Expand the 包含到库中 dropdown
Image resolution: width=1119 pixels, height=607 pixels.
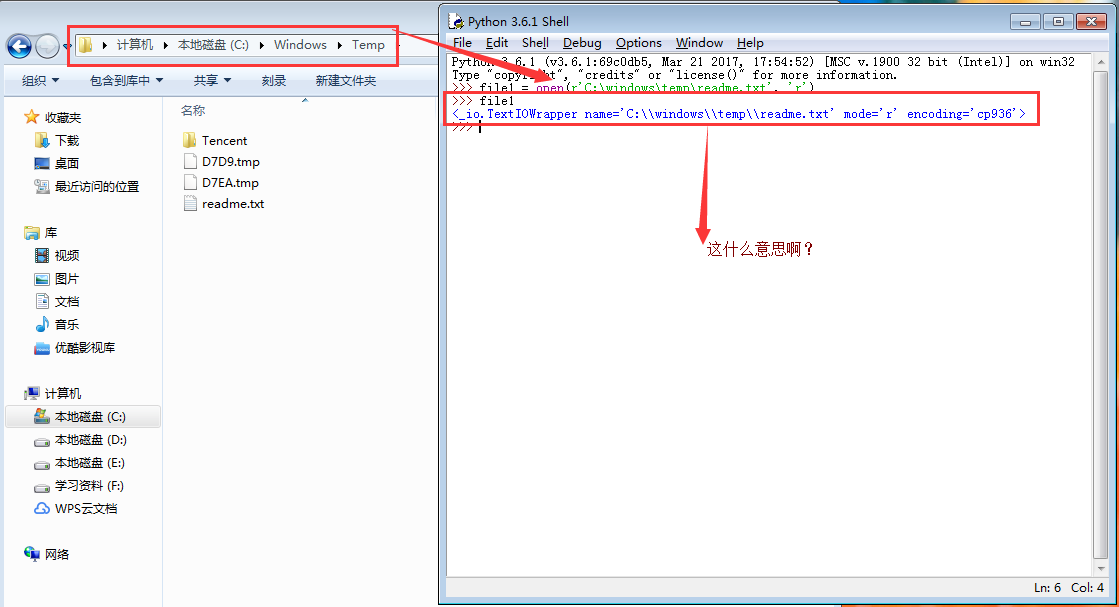click(x=126, y=81)
